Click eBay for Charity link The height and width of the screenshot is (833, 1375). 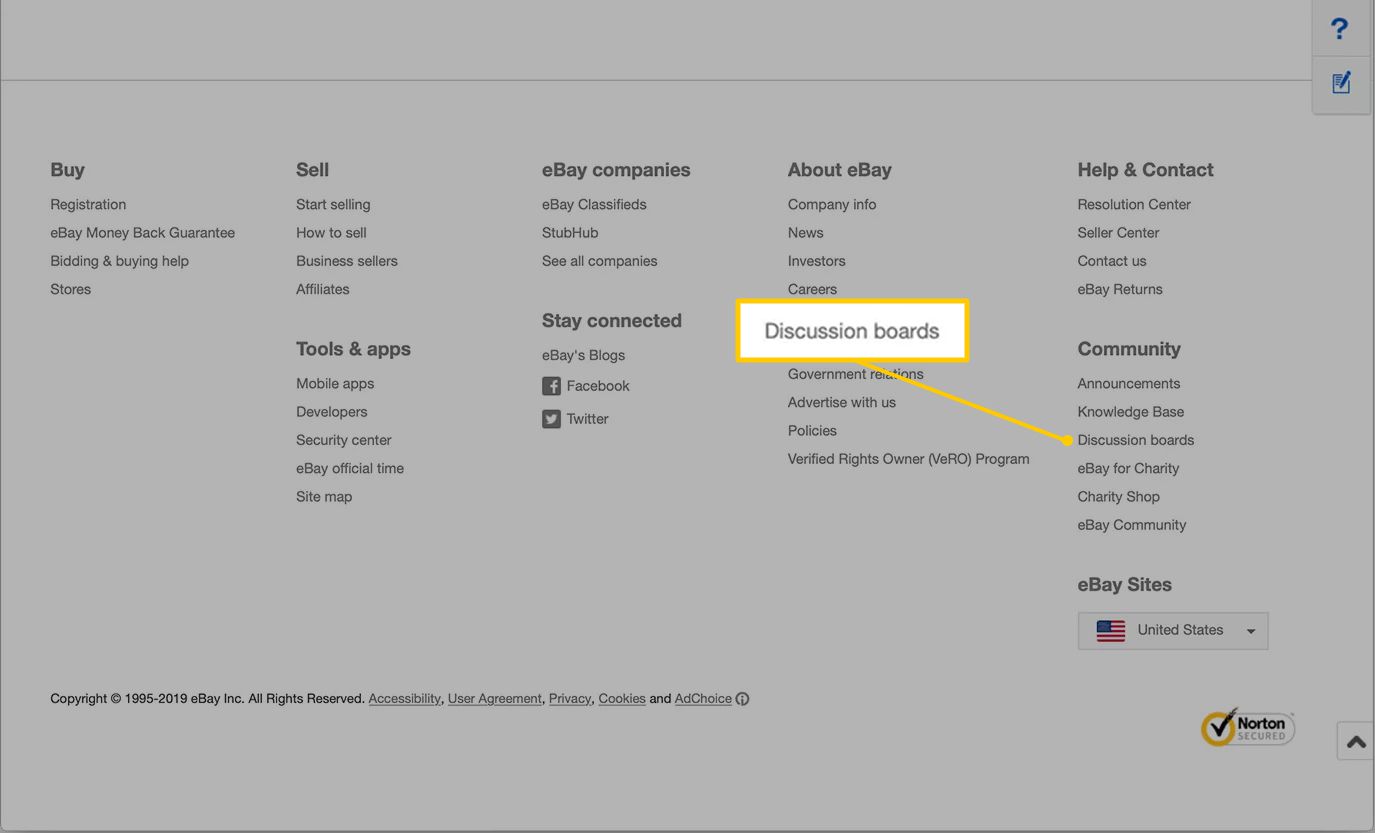click(x=1128, y=468)
